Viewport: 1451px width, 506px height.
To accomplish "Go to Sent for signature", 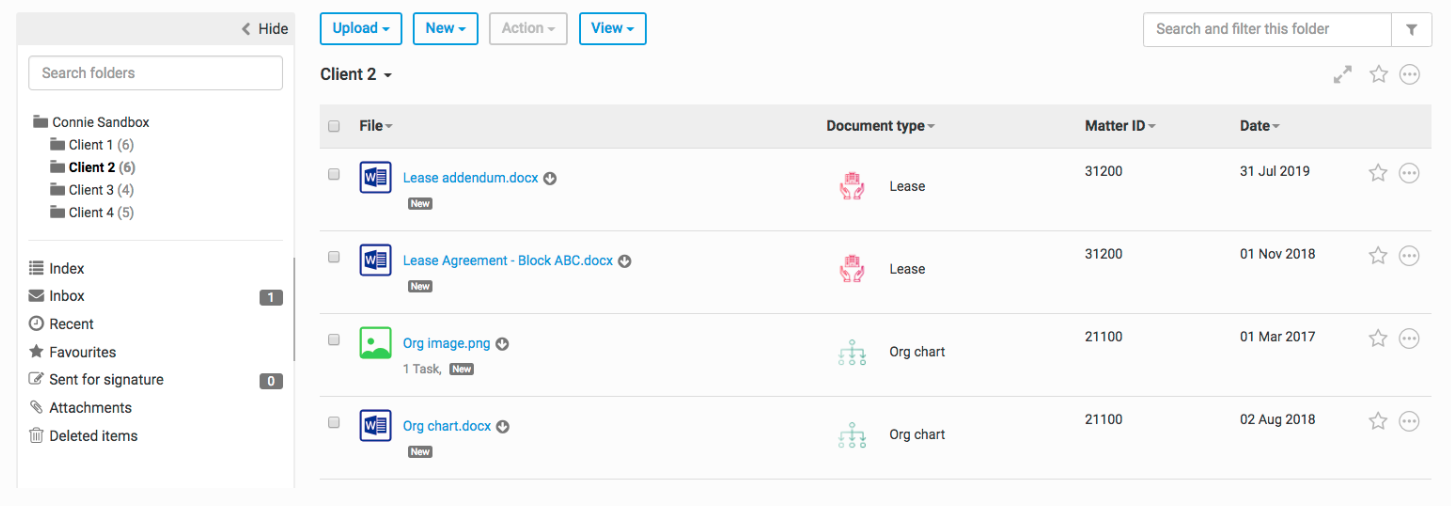I will point(106,380).
